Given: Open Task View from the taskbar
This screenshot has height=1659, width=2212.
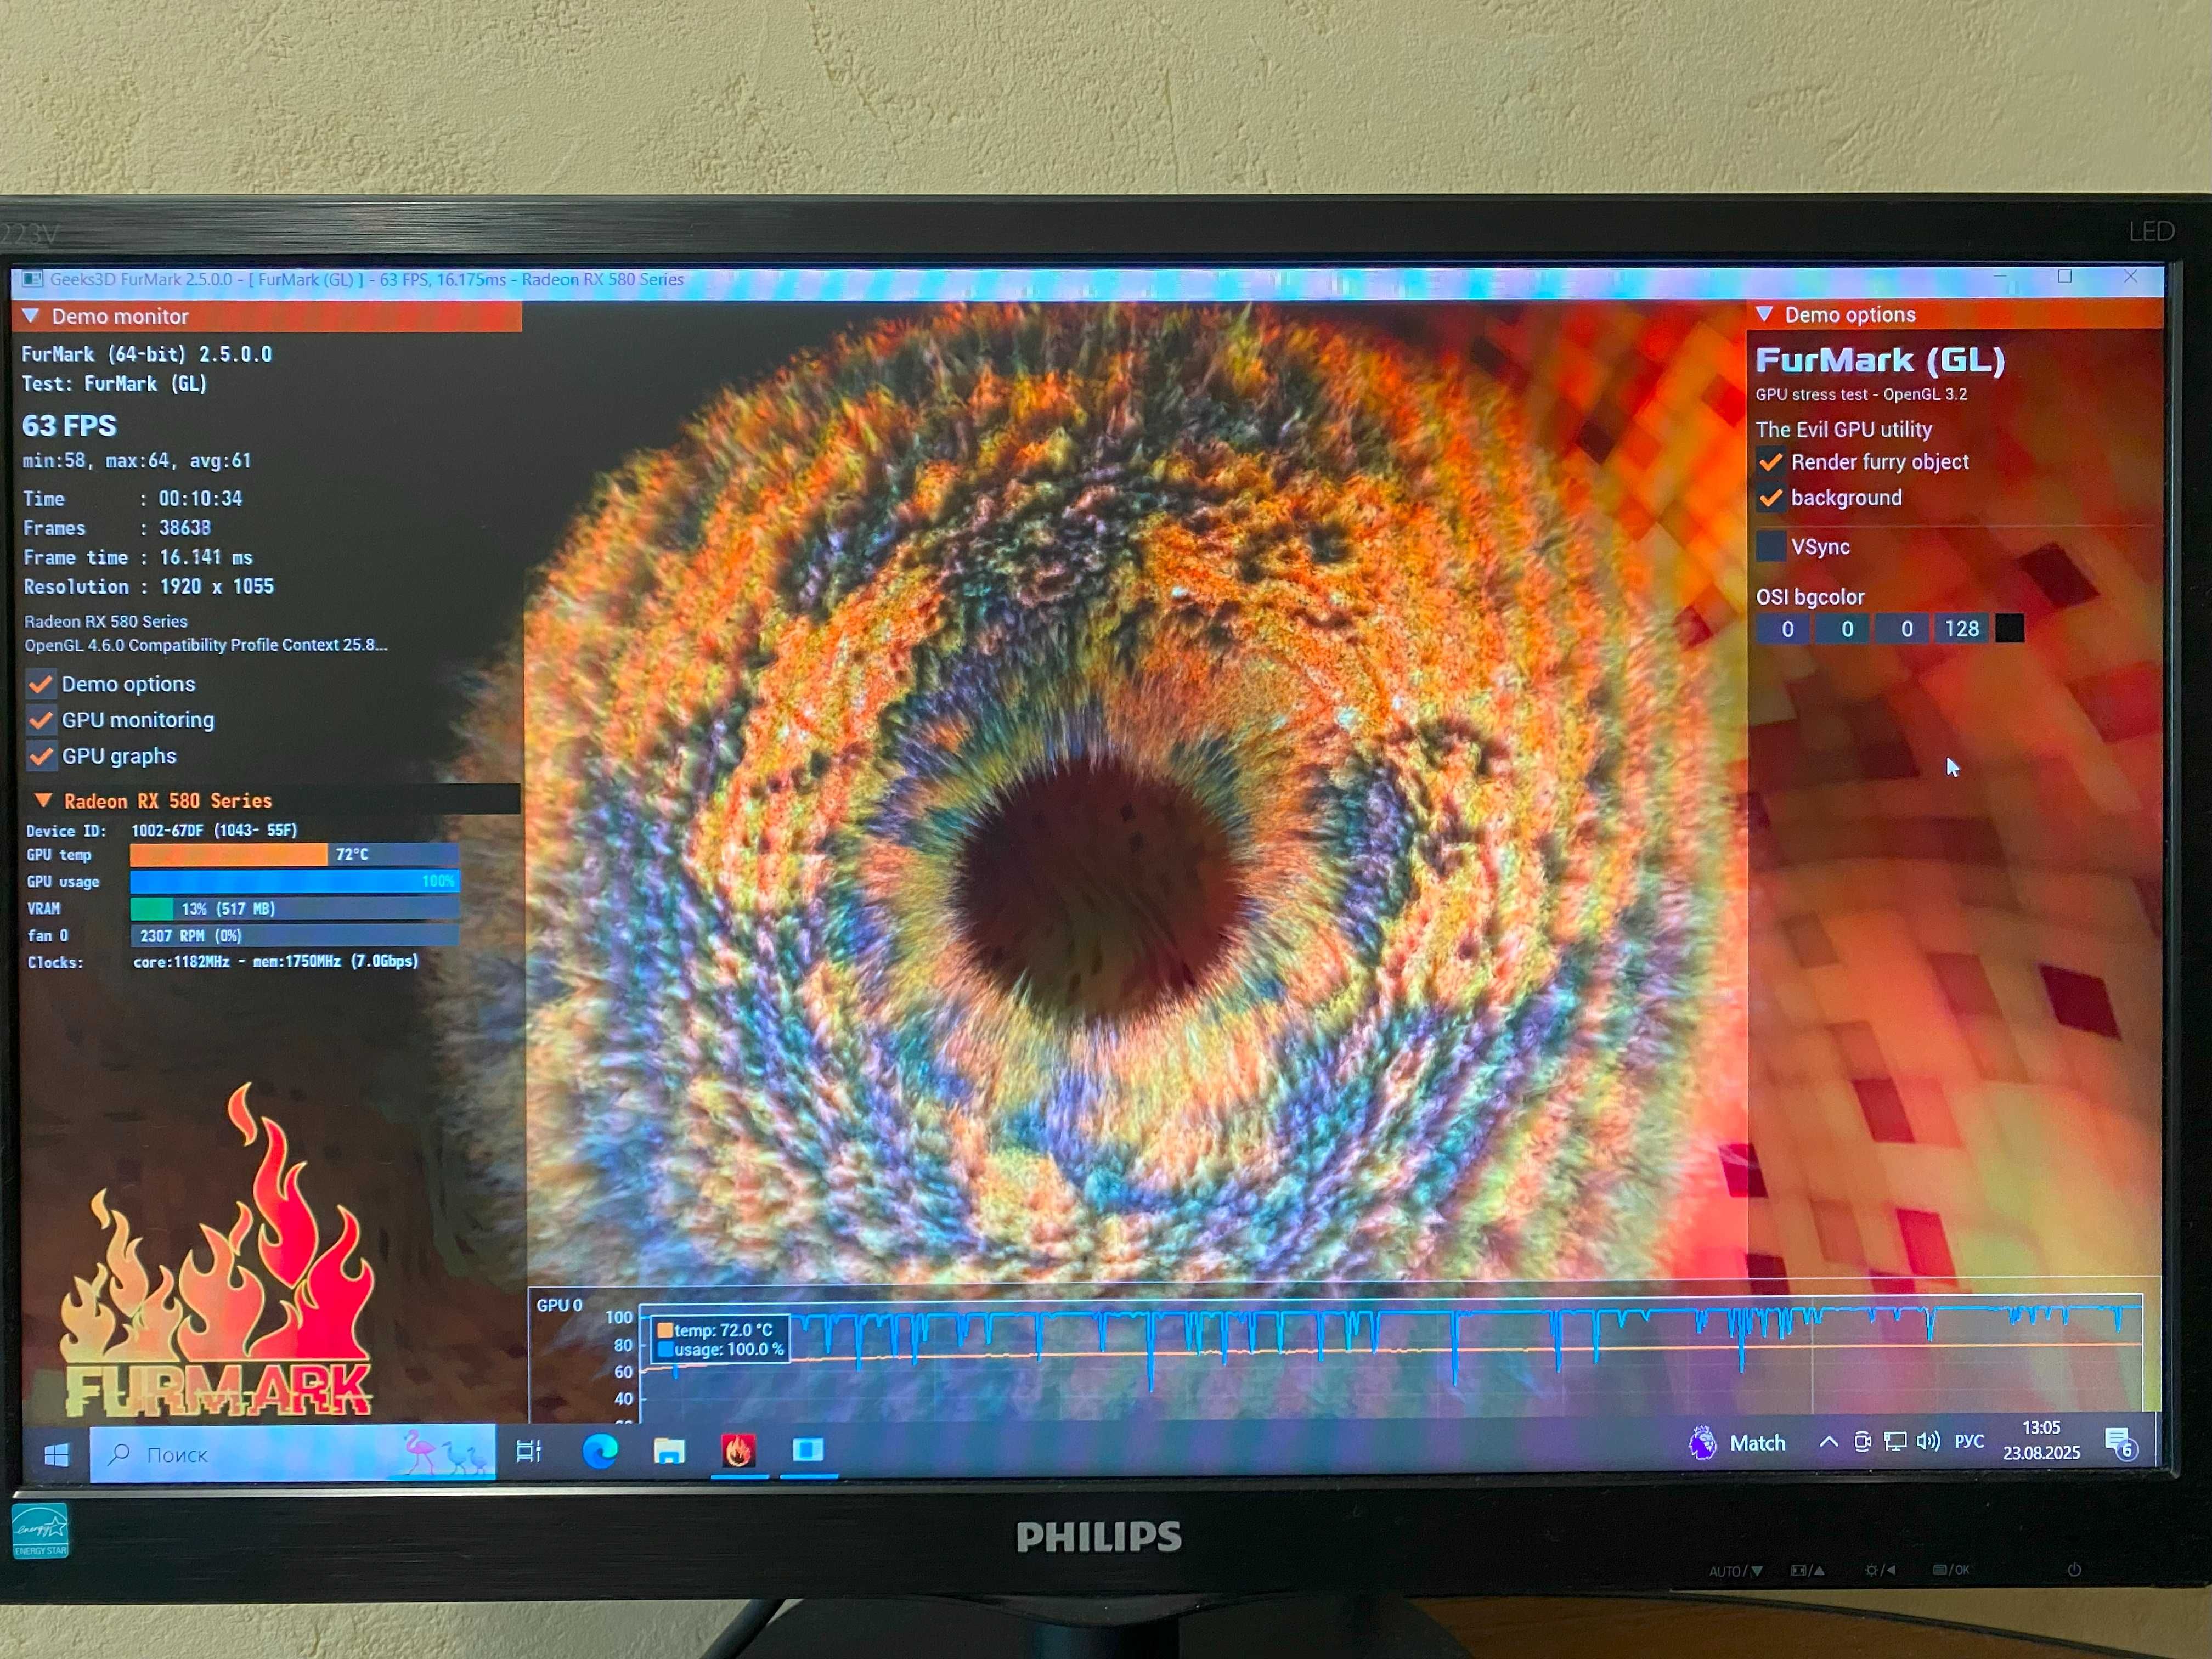Looking at the screenshot, I should pos(528,1451).
